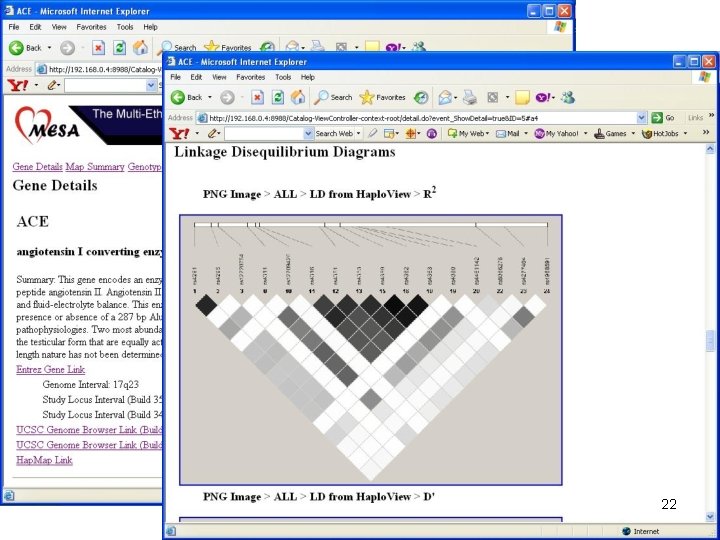720x540 pixels.
Task: Click Yahoo search text box in front window
Action: click(264, 134)
